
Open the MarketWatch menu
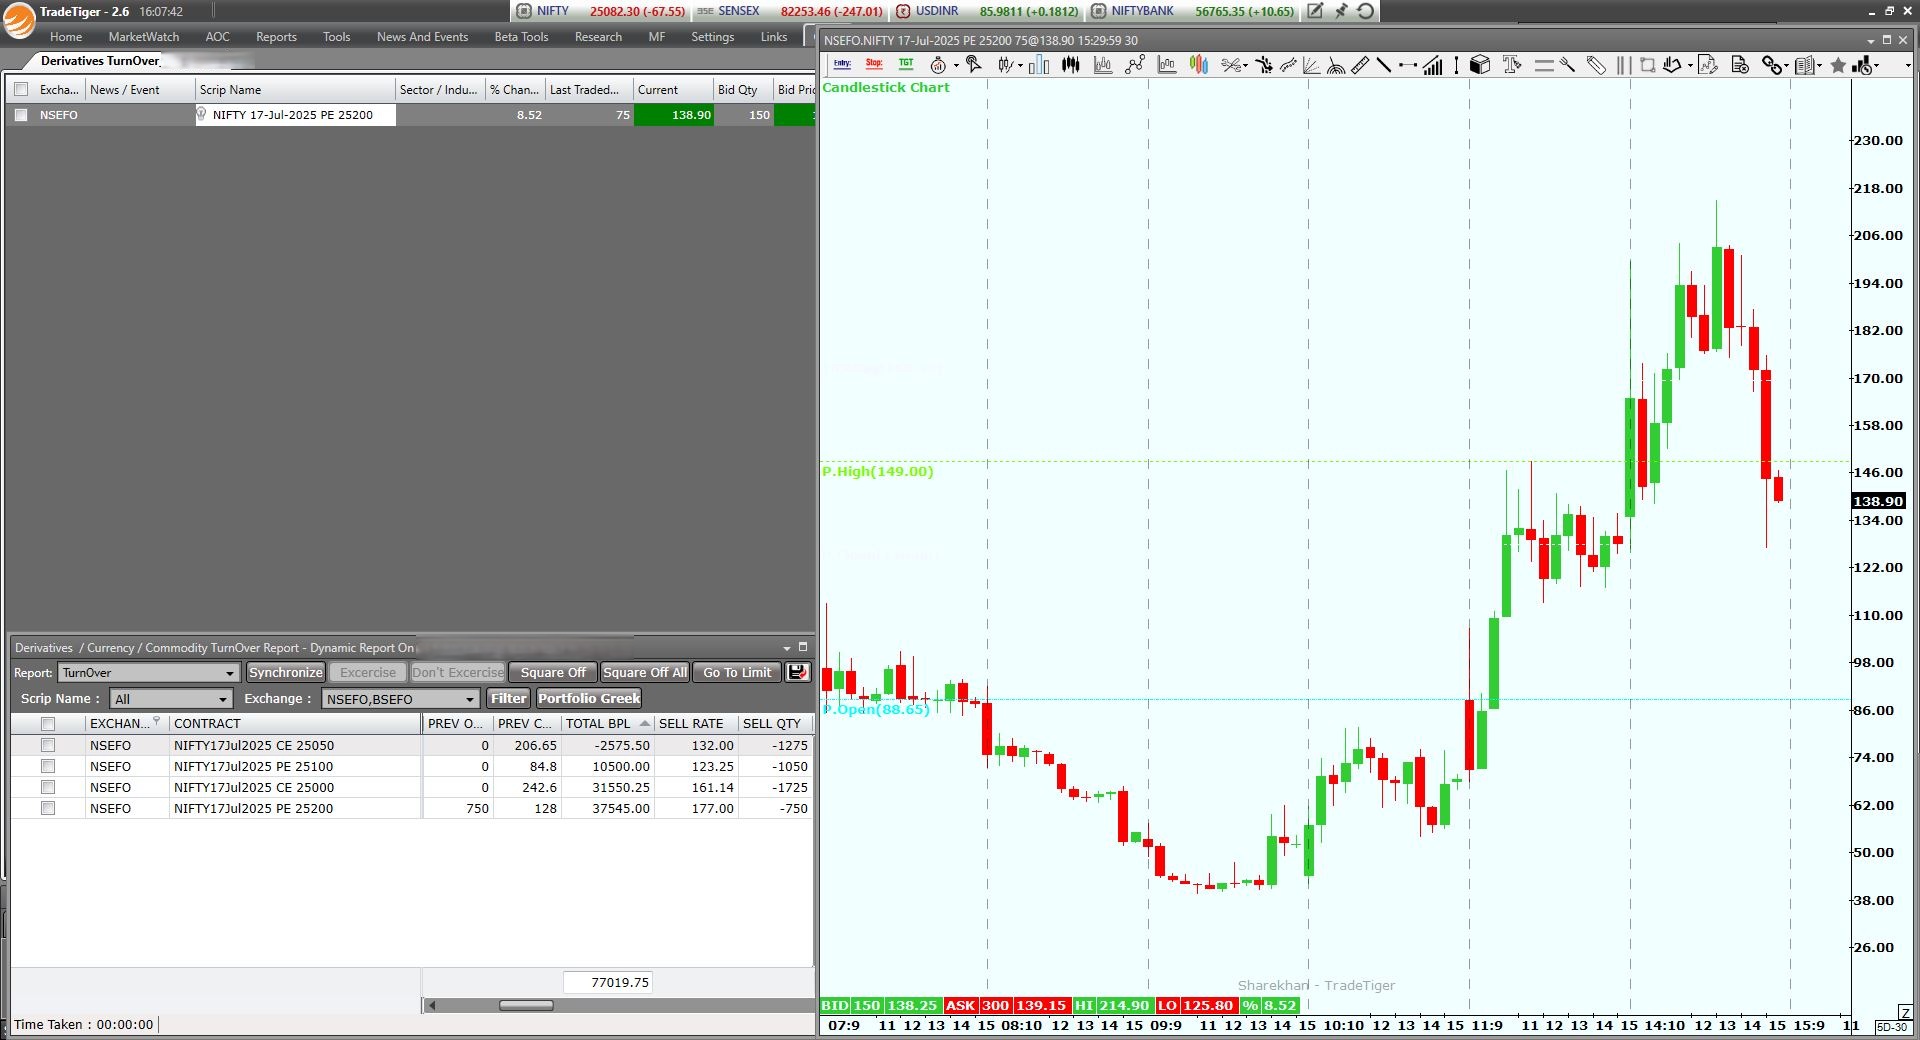point(144,37)
